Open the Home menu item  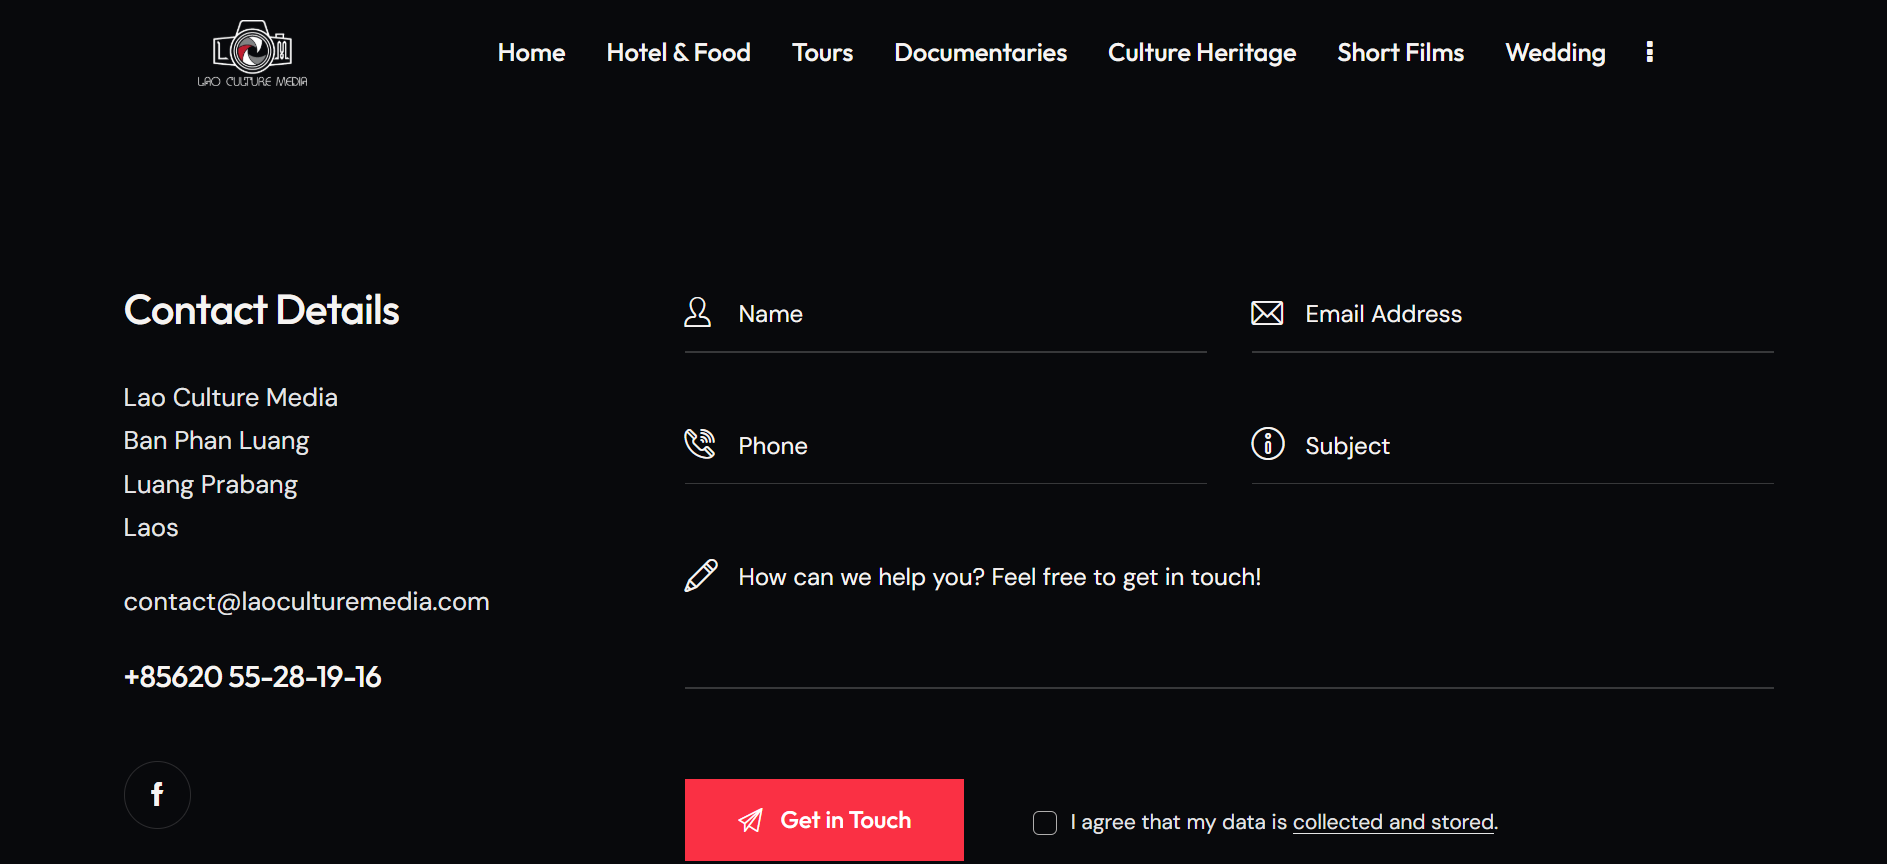click(531, 53)
